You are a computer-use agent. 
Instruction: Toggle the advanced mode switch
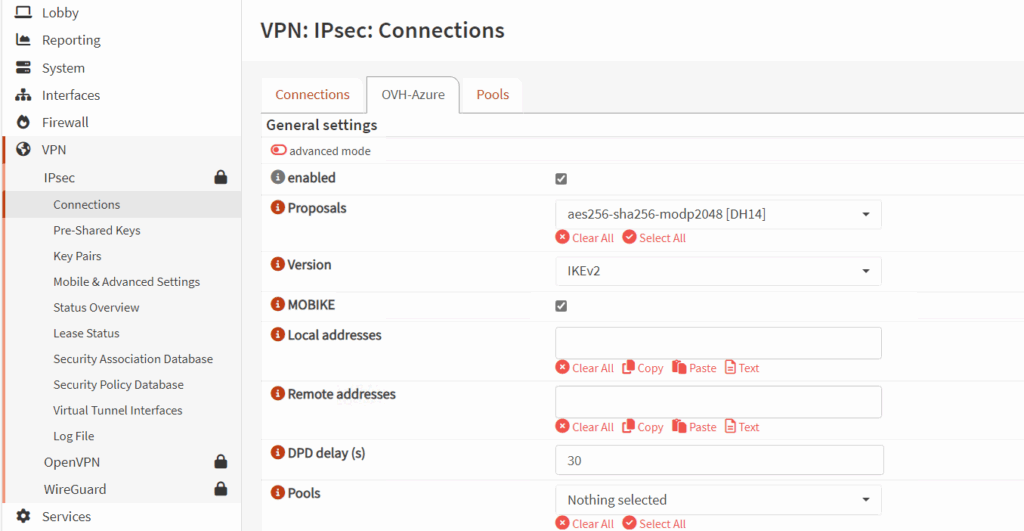coord(279,151)
